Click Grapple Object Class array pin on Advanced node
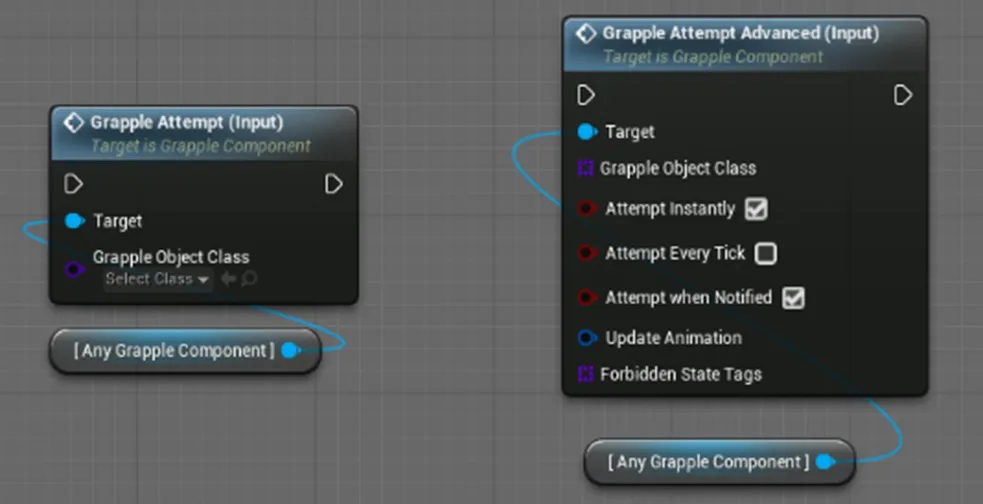Viewport: 983px width, 504px height. click(x=585, y=168)
